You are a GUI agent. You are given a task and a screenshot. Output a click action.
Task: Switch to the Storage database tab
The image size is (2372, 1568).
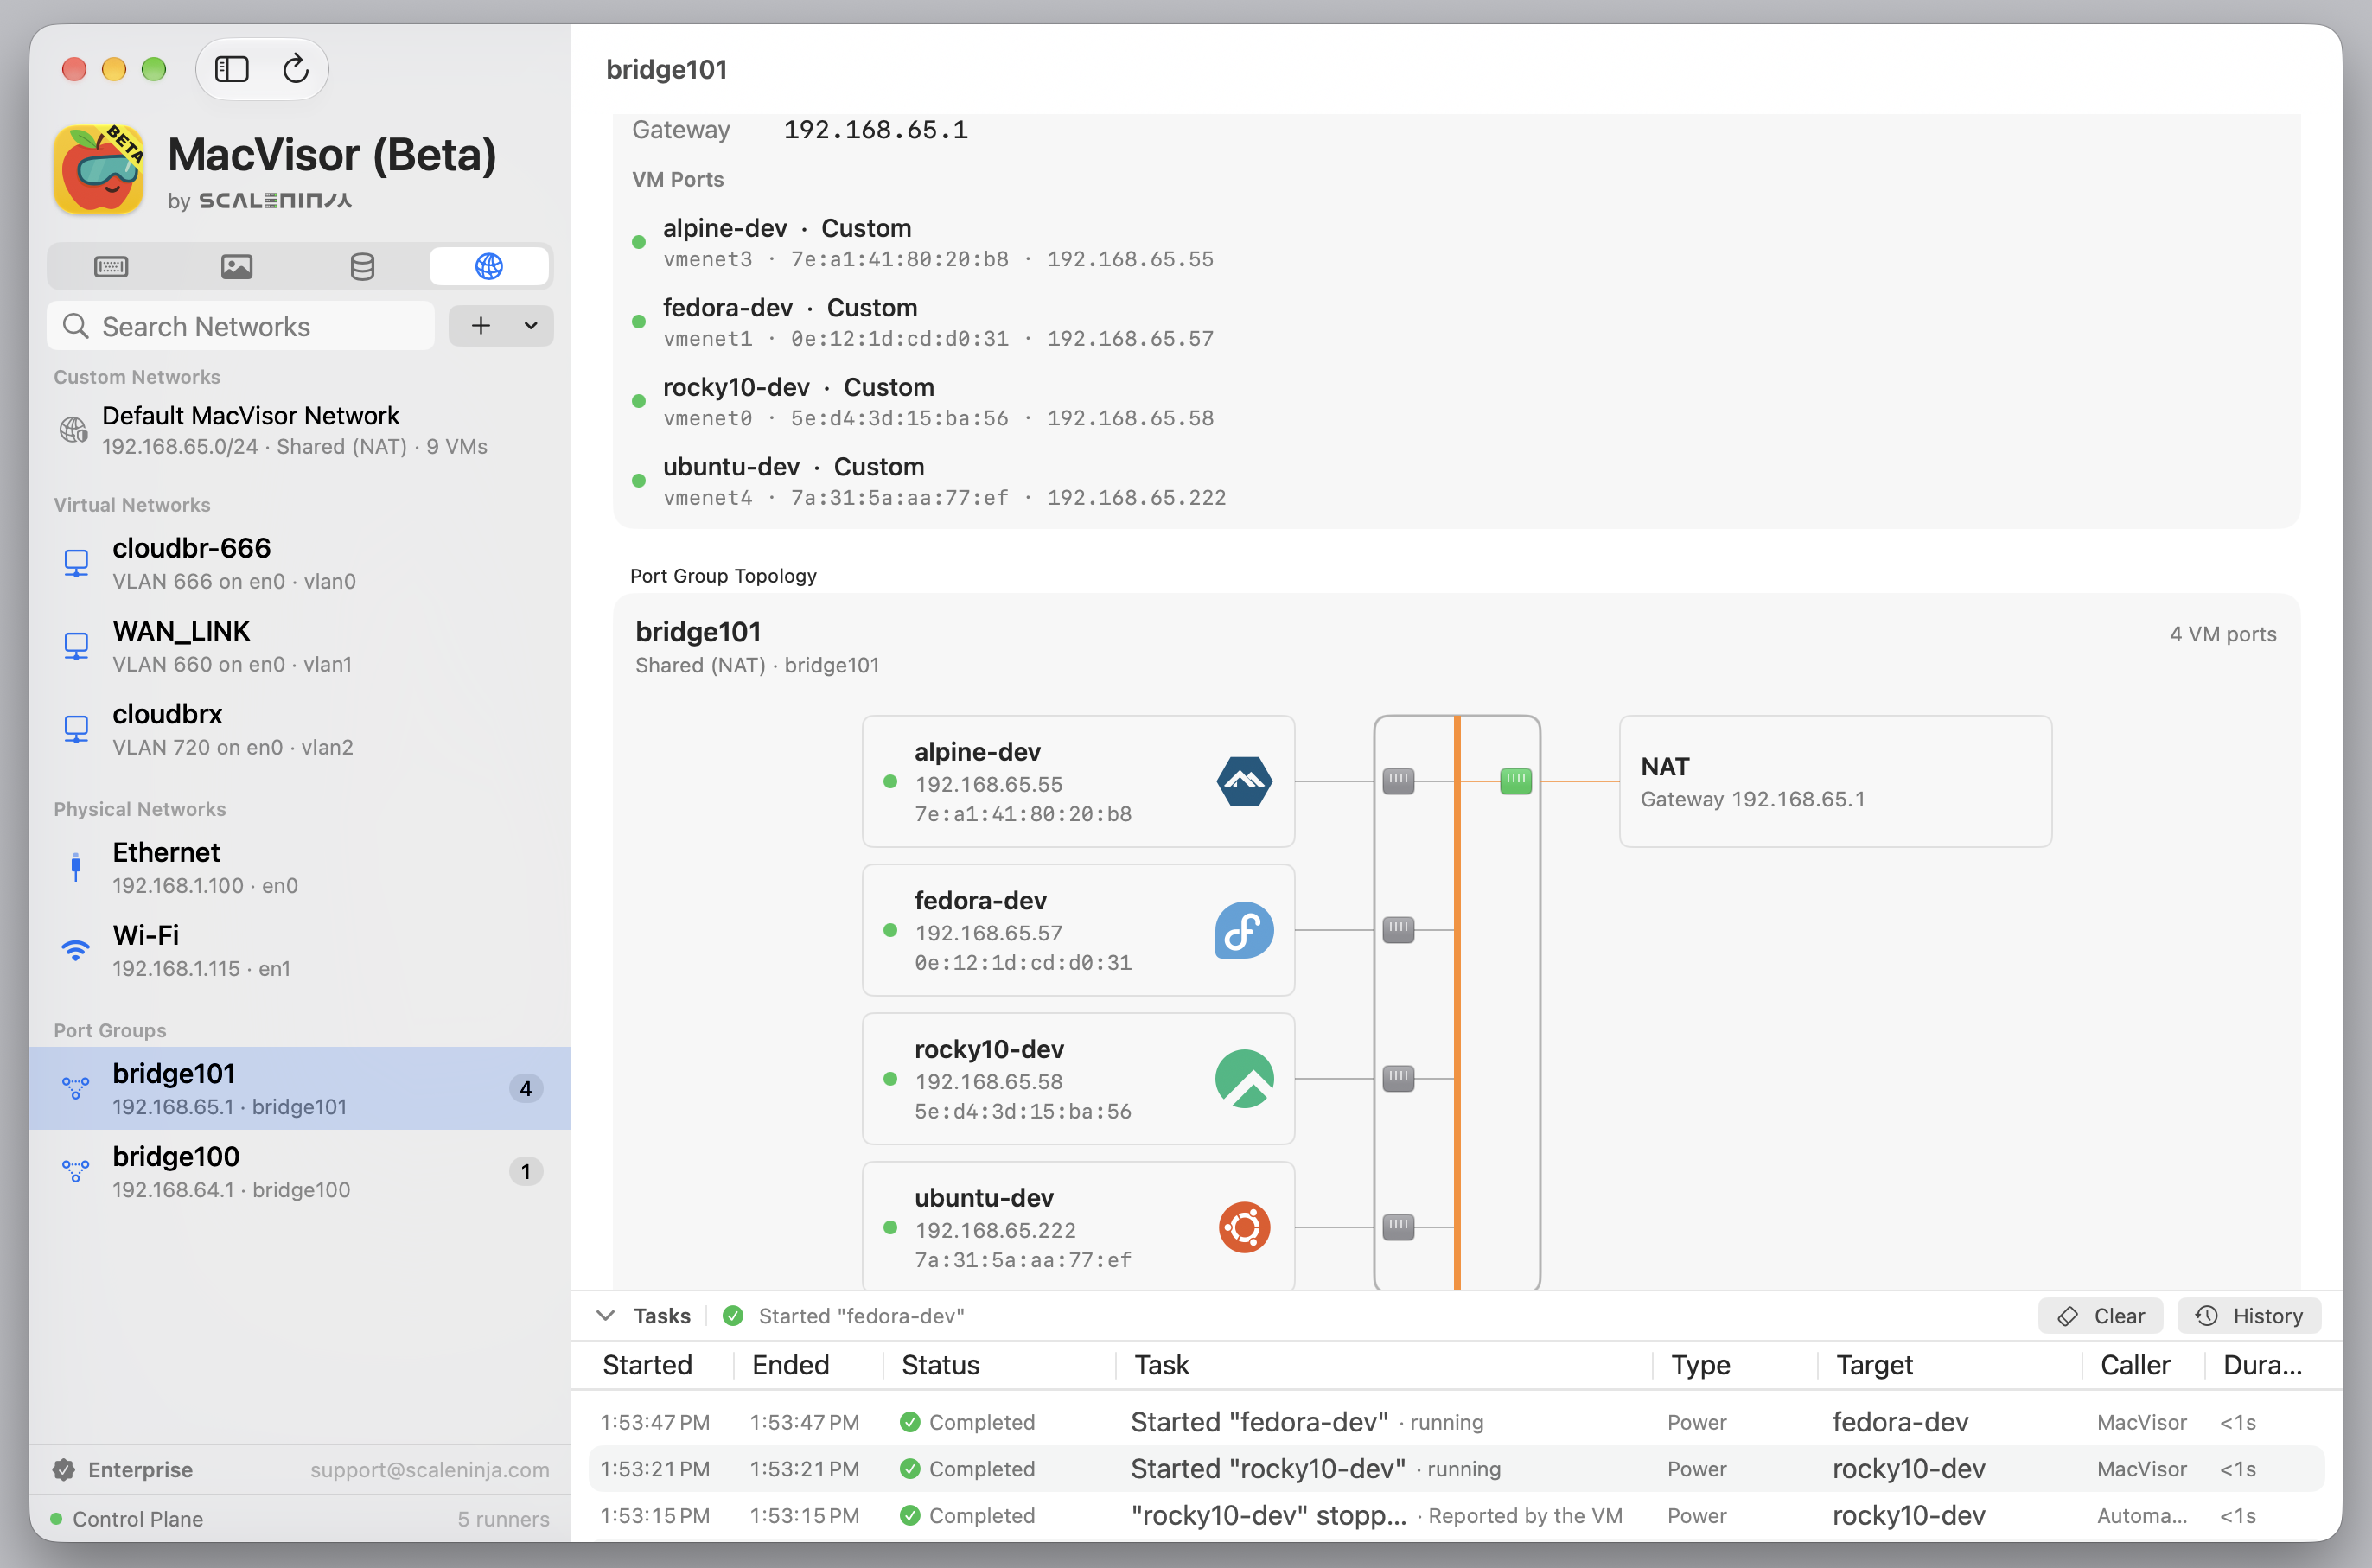pos(363,267)
